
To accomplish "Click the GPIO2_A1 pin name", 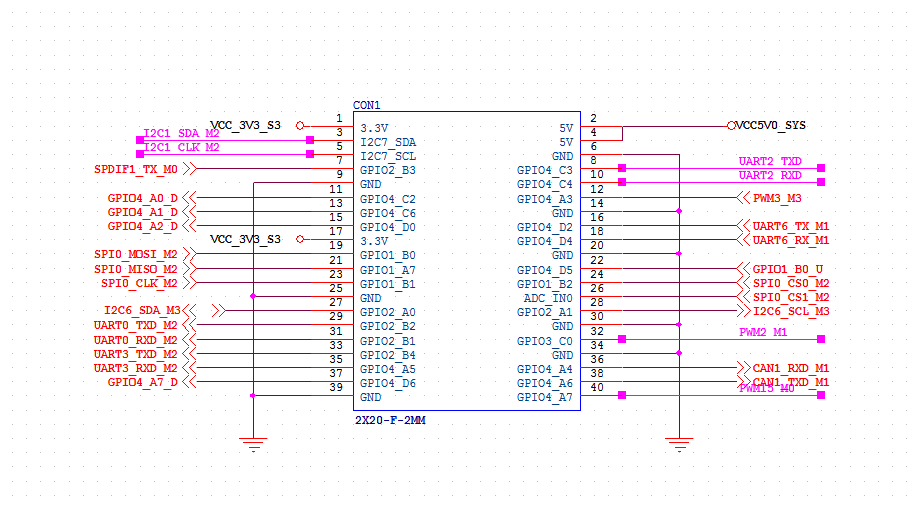I will [x=544, y=313].
